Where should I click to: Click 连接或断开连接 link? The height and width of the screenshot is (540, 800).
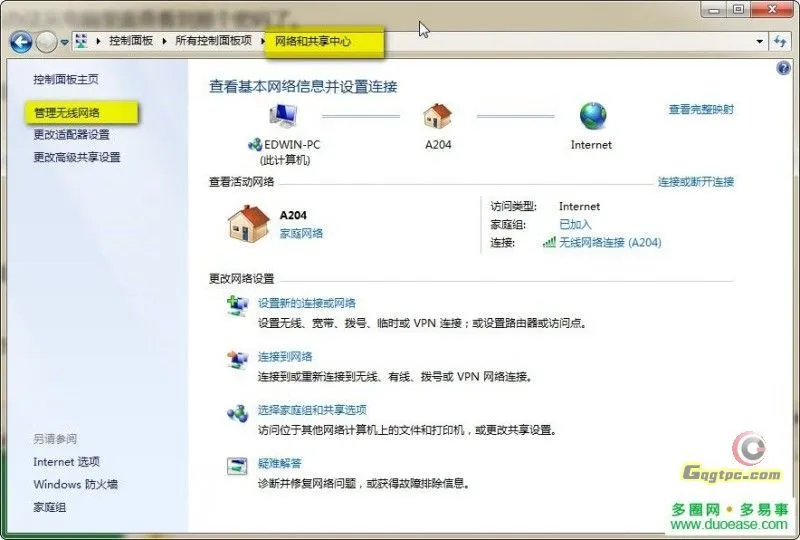coord(696,182)
